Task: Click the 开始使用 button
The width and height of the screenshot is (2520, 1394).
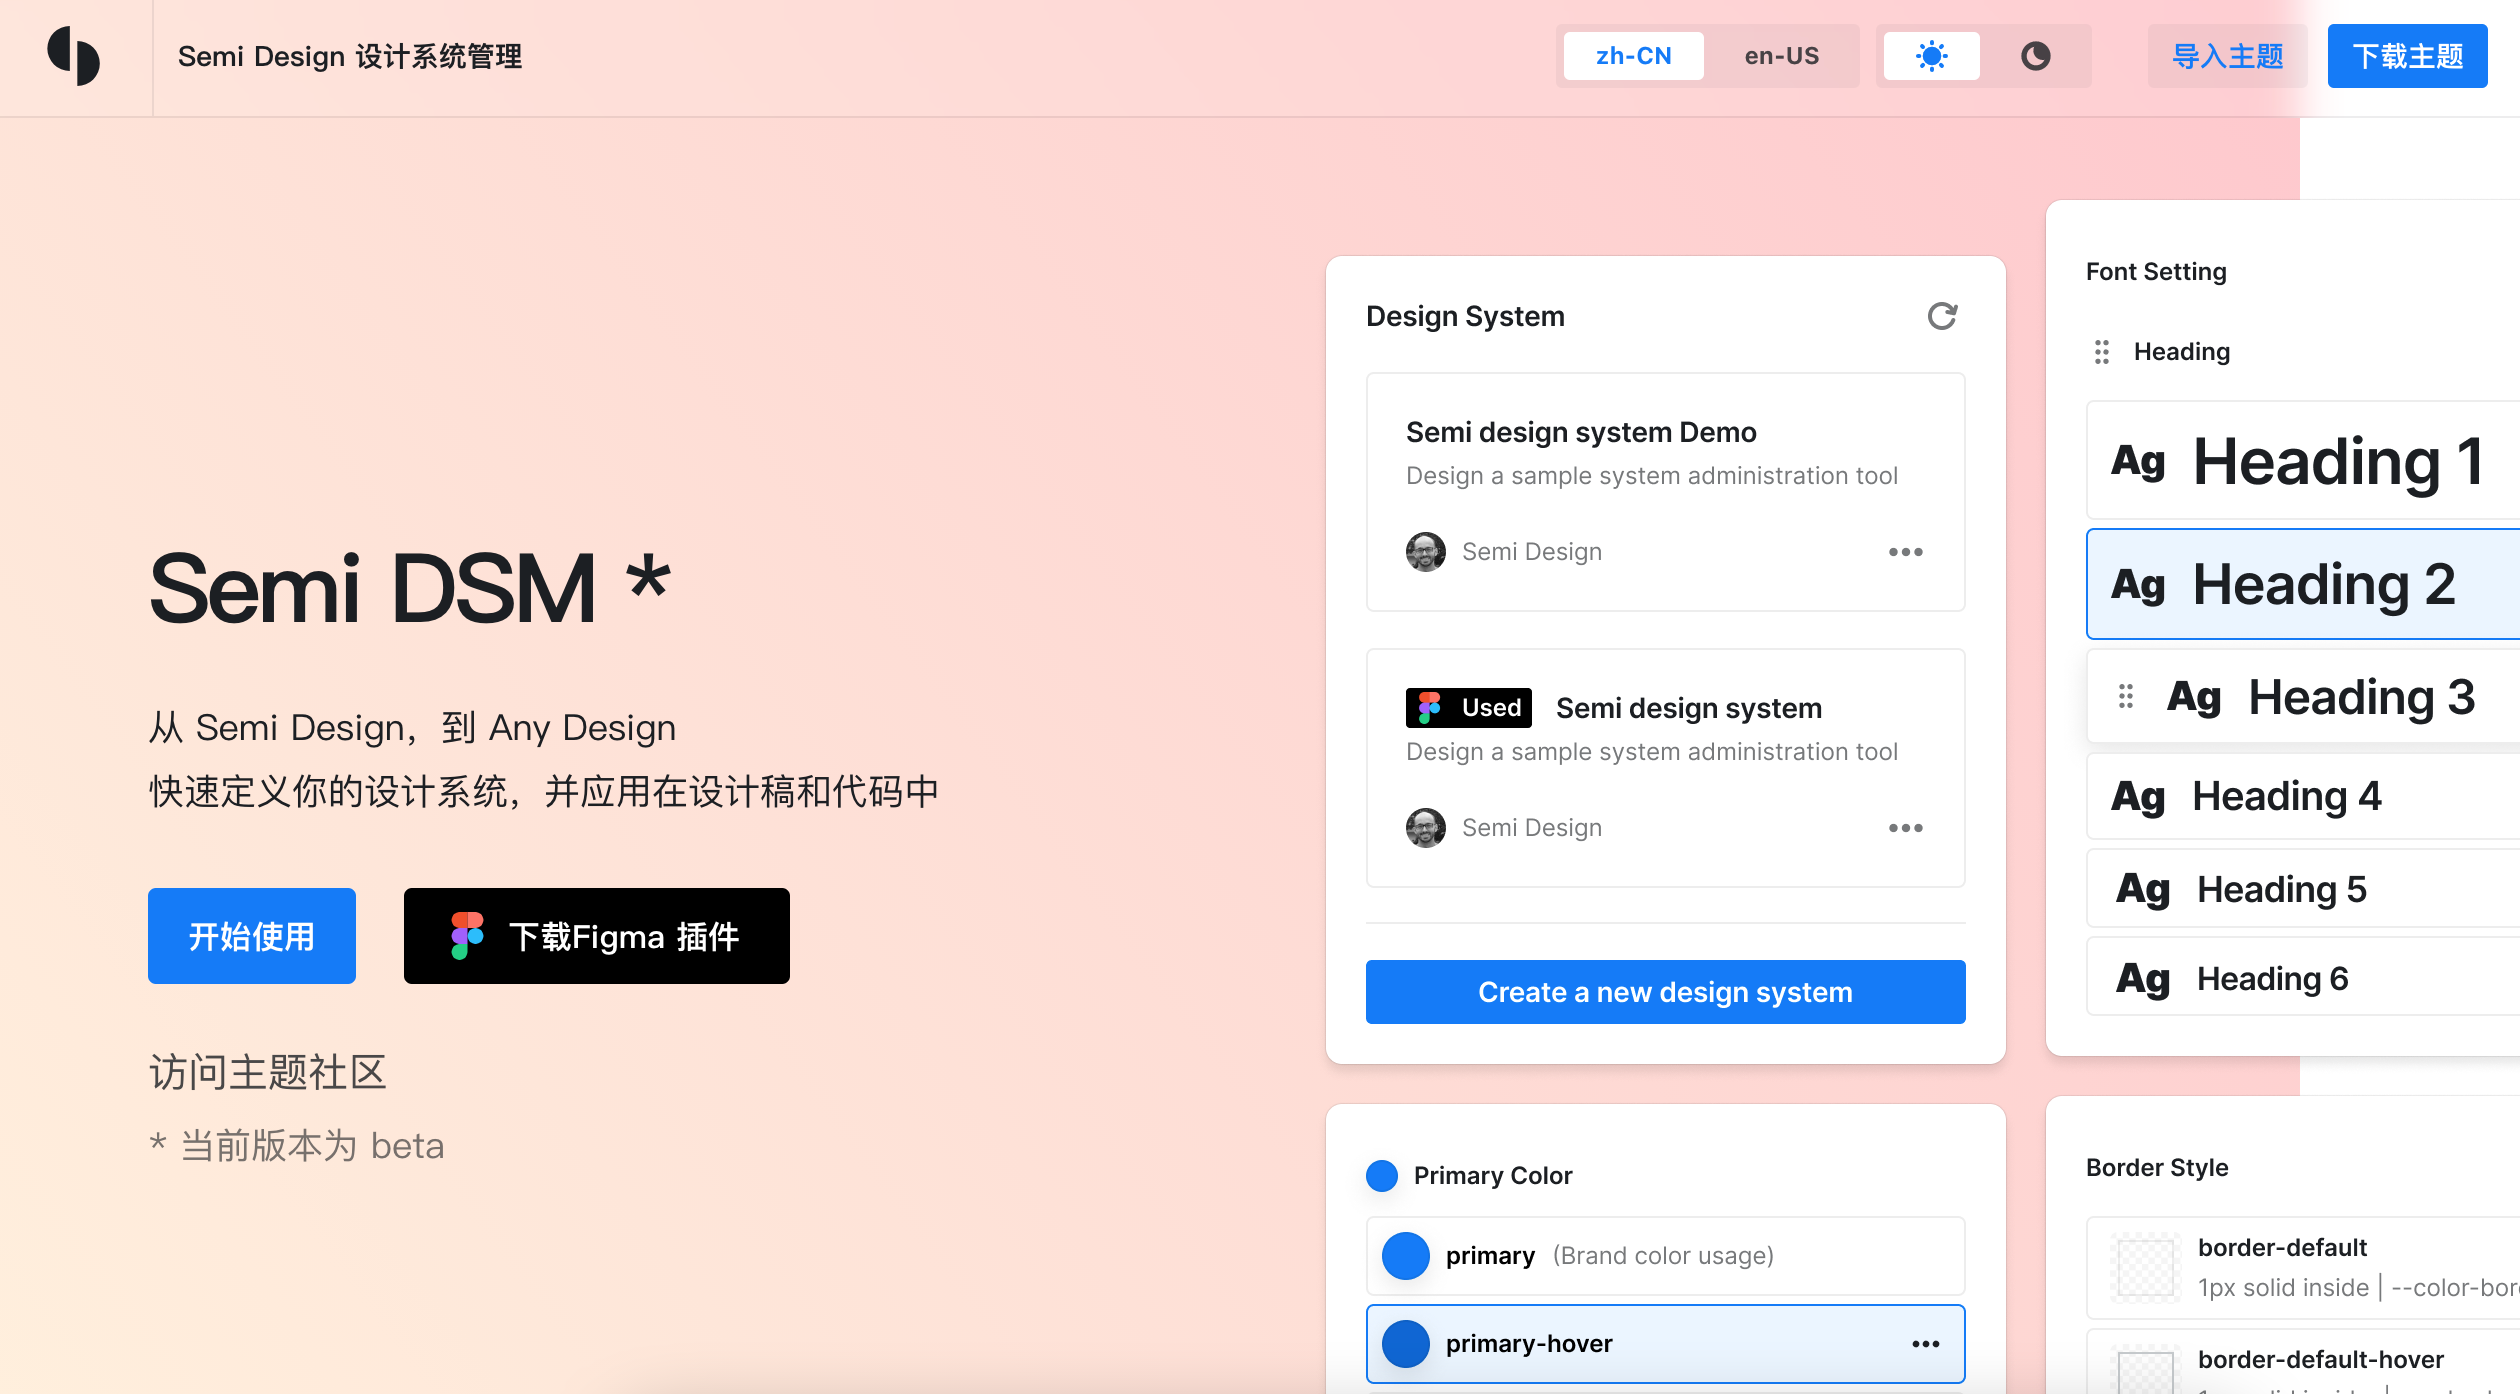Action: coord(252,936)
